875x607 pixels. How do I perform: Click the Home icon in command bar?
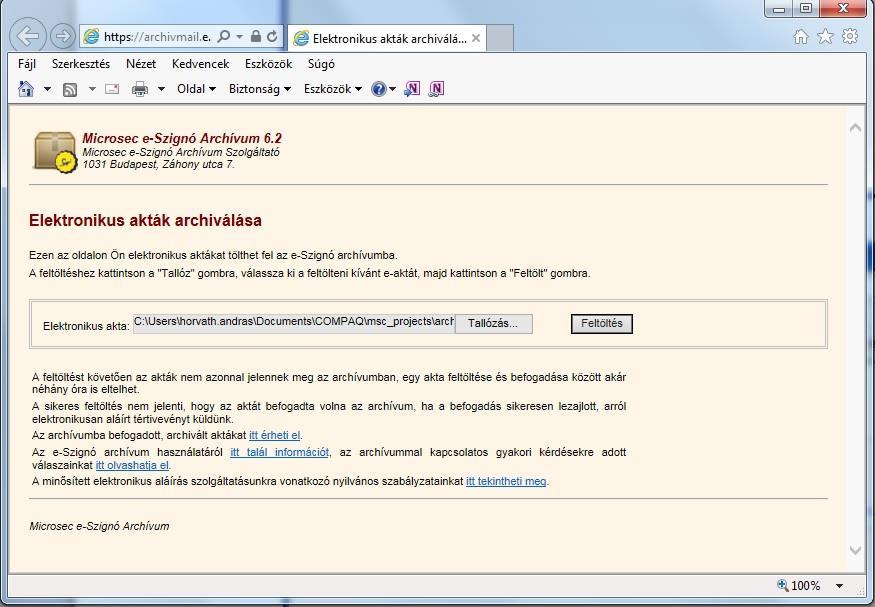pyautogui.click(x=26, y=89)
